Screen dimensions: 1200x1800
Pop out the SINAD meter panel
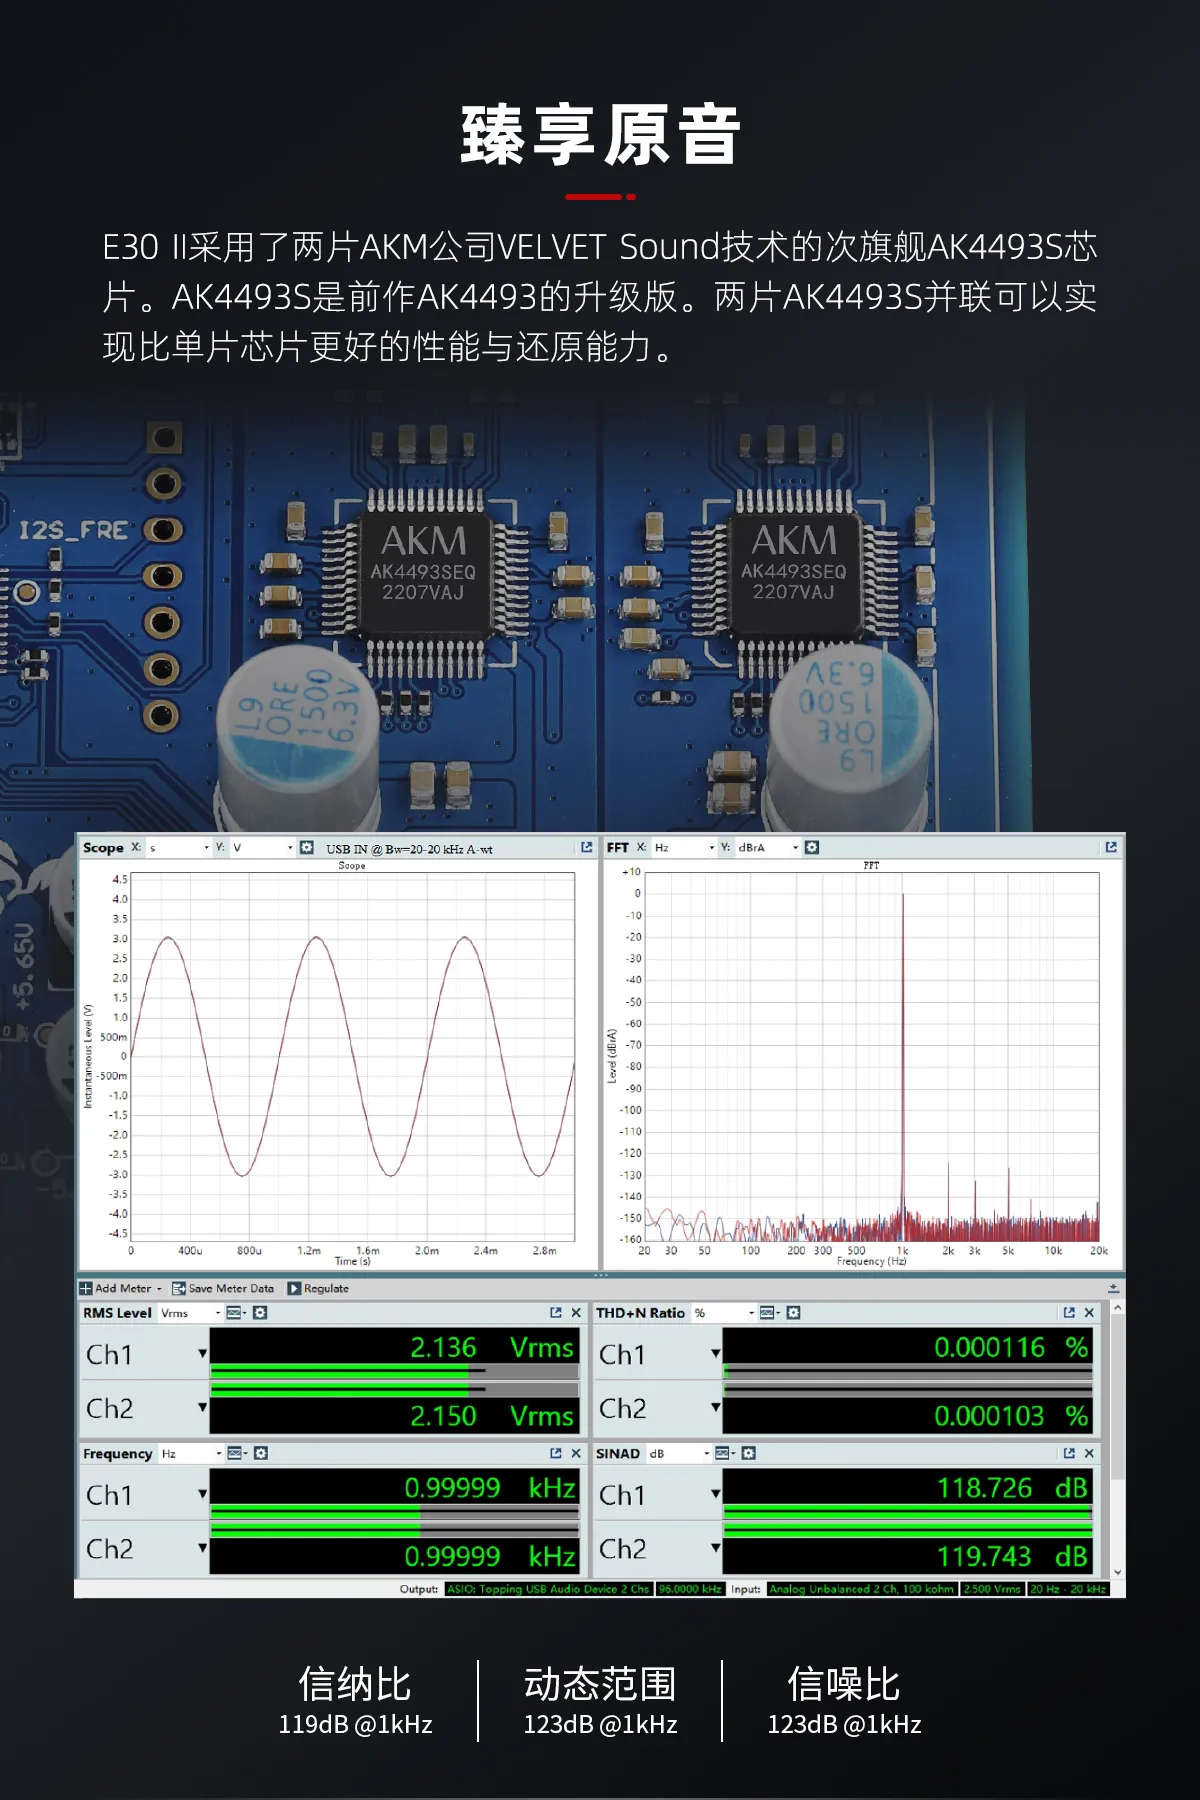coord(1069,1453)
